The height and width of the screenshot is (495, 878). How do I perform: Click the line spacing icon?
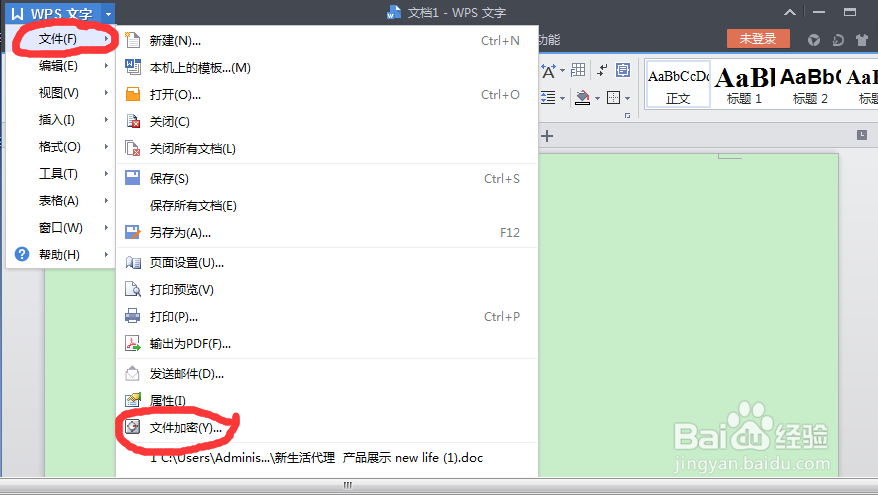tap(548, 98)
